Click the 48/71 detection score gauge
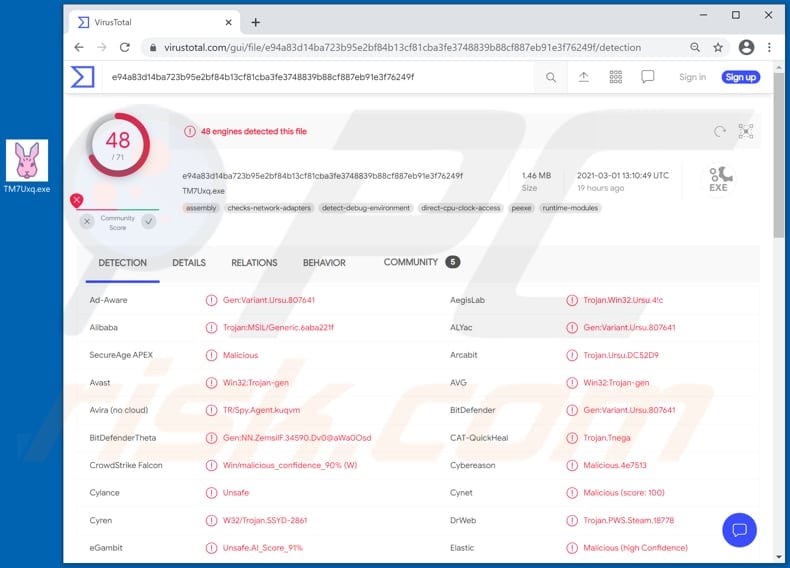This screenshot has height=568, width=790. (118, 146)
